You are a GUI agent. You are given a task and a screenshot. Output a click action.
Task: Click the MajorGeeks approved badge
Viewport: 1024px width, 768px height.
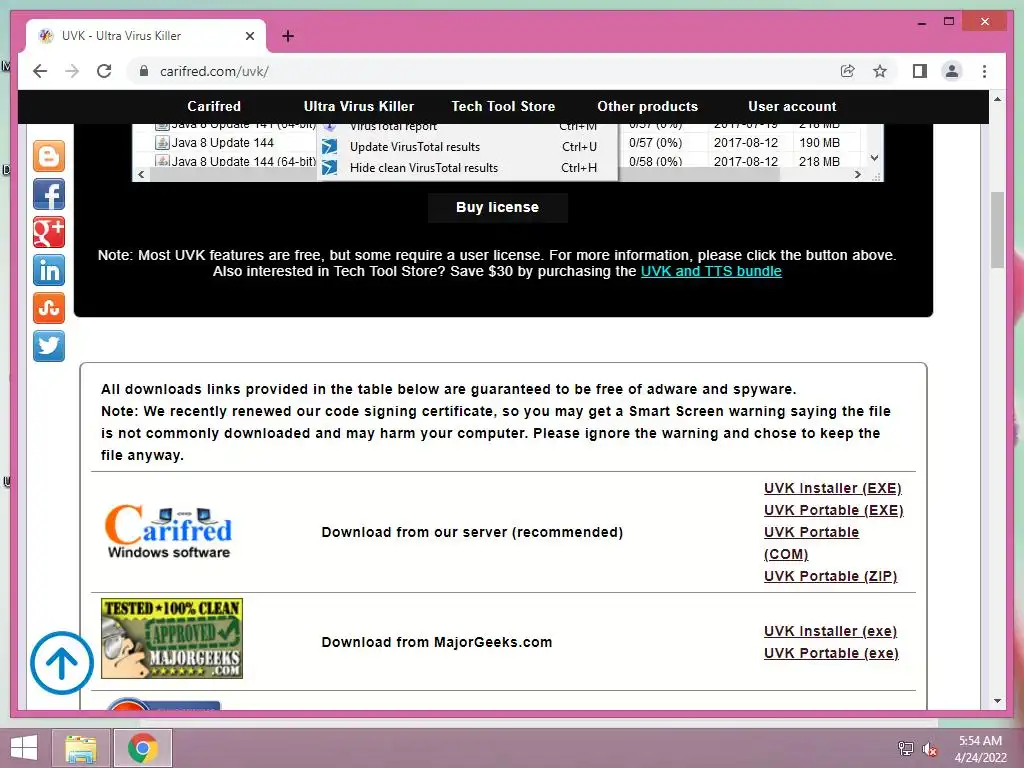pos(172,639)
